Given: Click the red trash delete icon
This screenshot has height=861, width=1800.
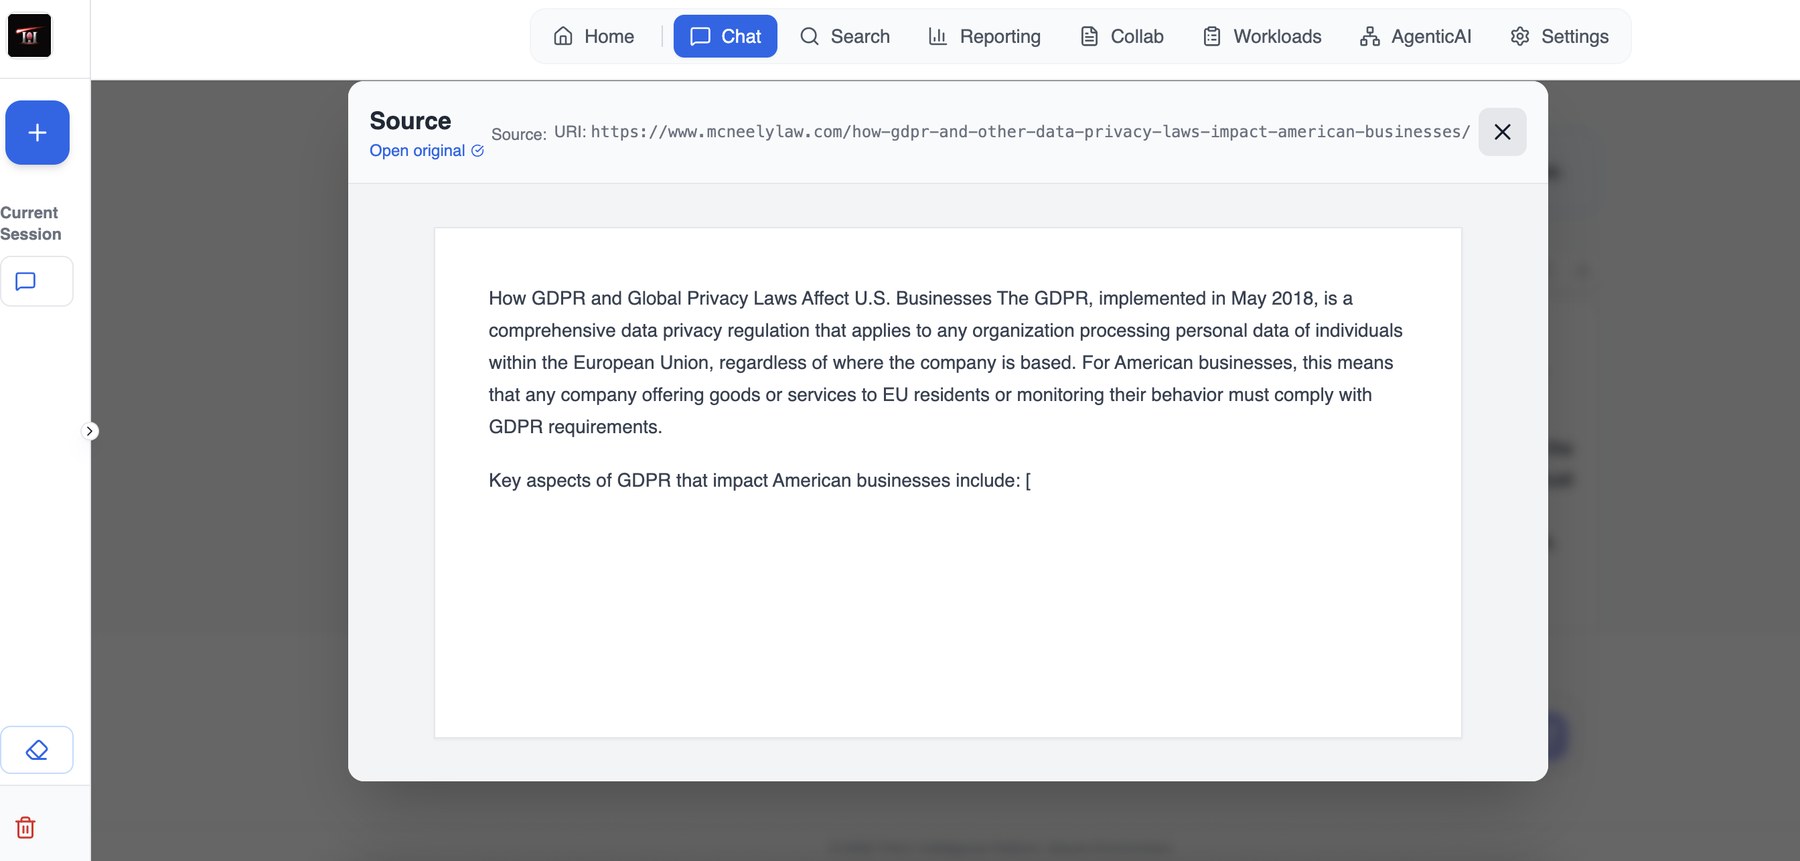Looking at the screenshot, I should [26, 827].
